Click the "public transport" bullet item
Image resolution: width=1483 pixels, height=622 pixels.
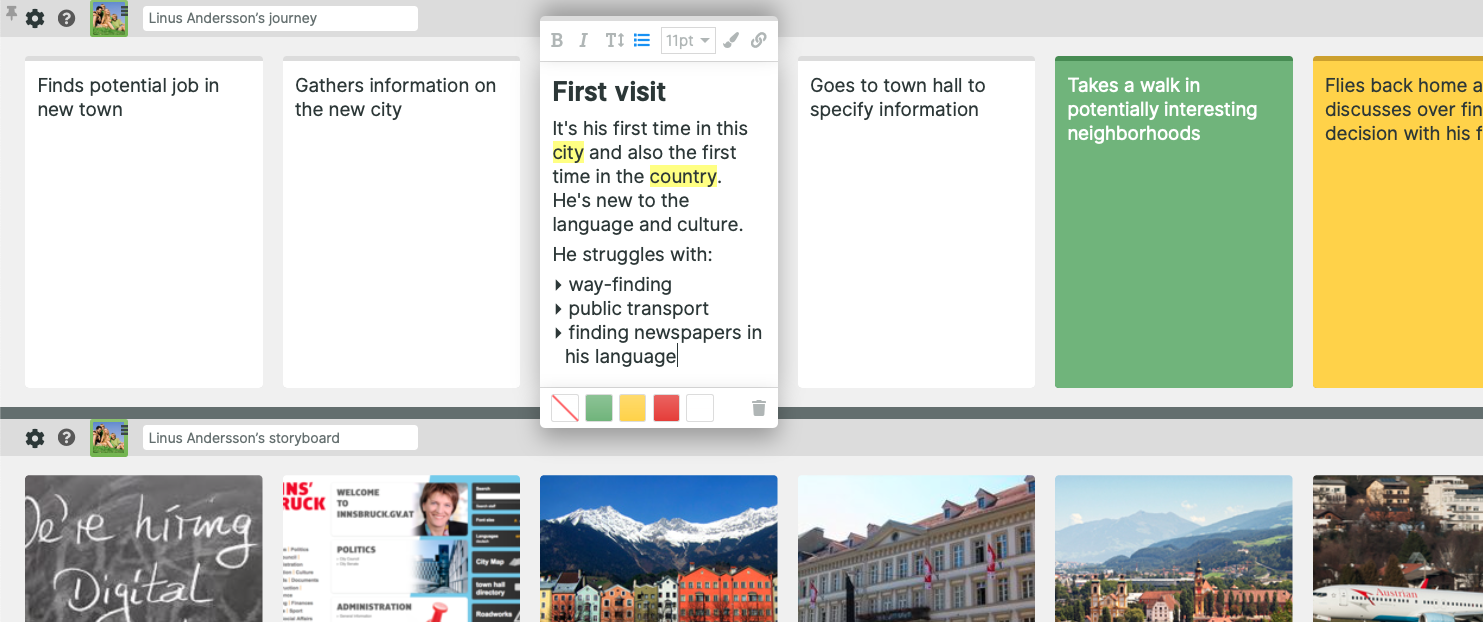point(639,309)
